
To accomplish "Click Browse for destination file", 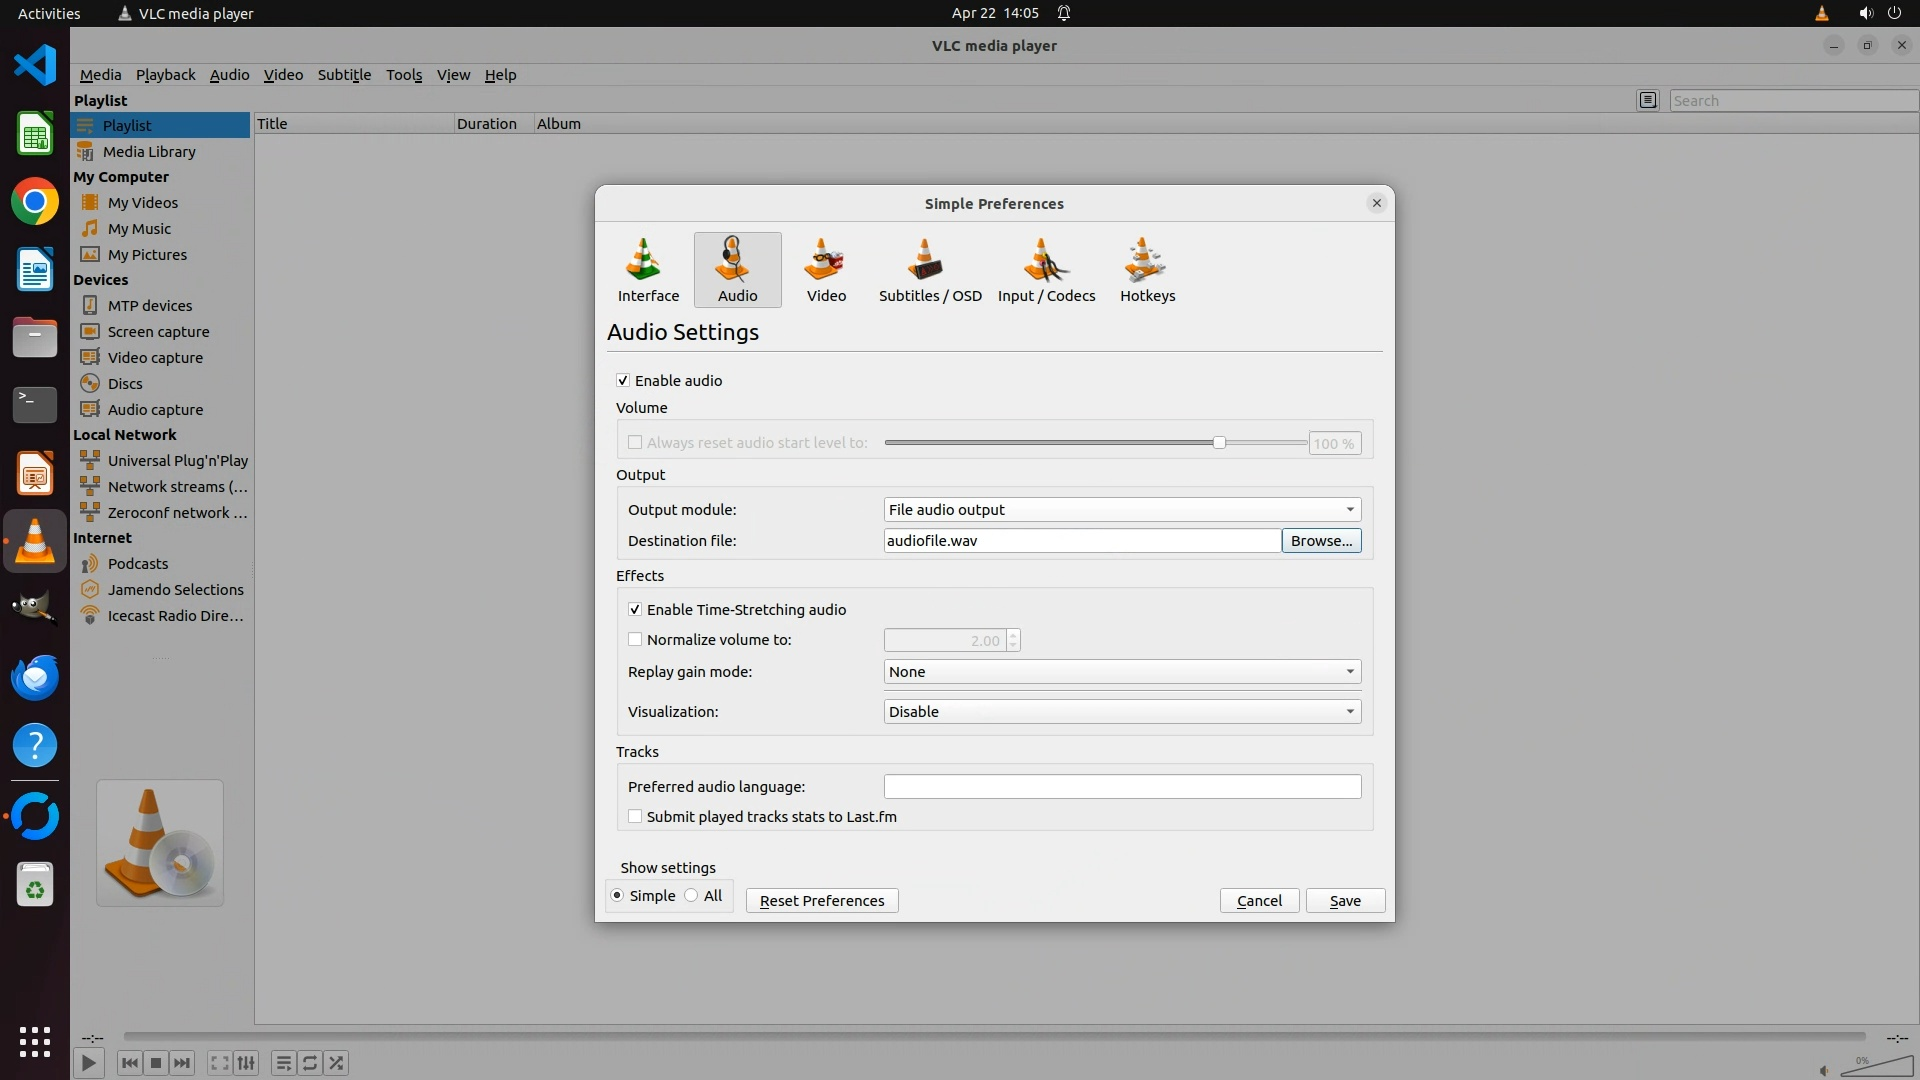I will pos(1320,541).
